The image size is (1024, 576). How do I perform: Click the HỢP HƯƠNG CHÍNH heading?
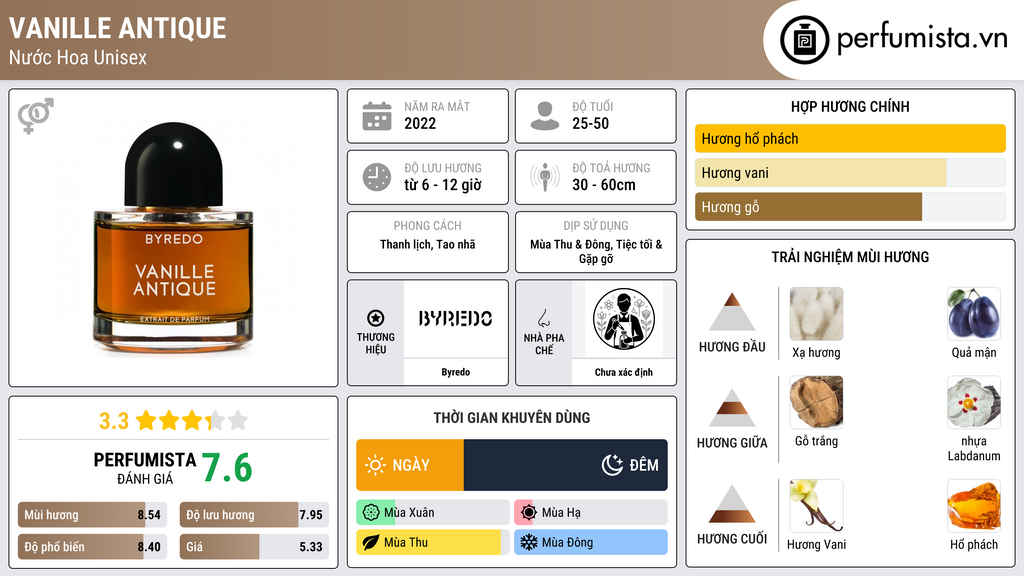850,106
